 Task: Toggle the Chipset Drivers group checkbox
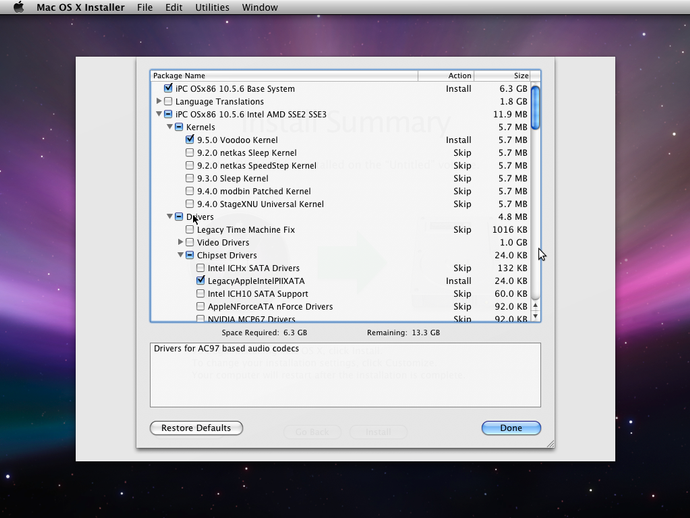click(190, 255)
